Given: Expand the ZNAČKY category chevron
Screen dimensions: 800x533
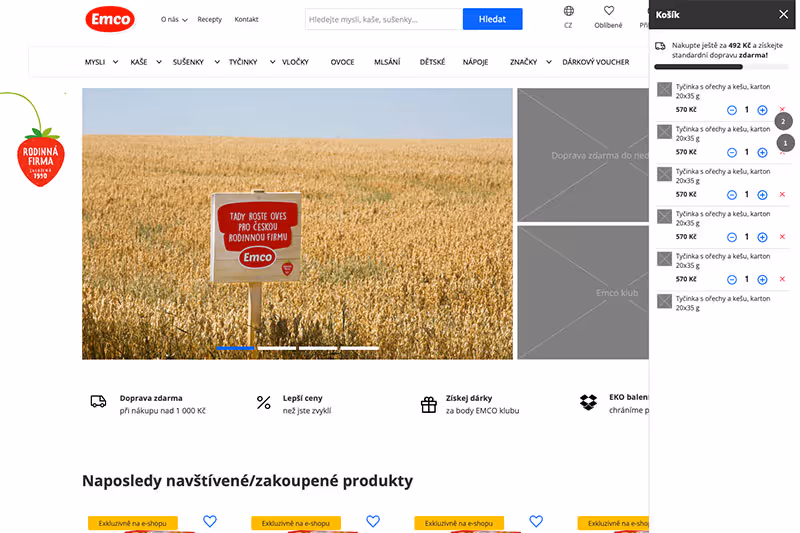Looking at the screenshot, I should pyautogui.click(x=548, y=62).
